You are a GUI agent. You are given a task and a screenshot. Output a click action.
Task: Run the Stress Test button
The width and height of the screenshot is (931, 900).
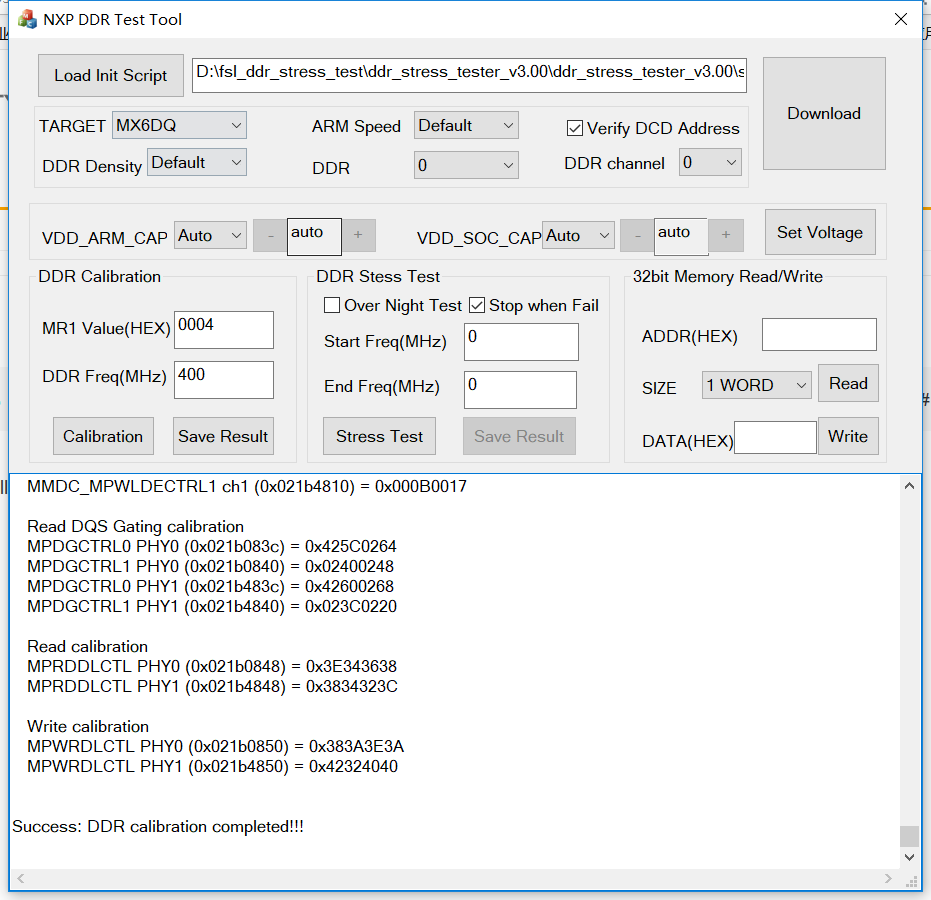379,436
